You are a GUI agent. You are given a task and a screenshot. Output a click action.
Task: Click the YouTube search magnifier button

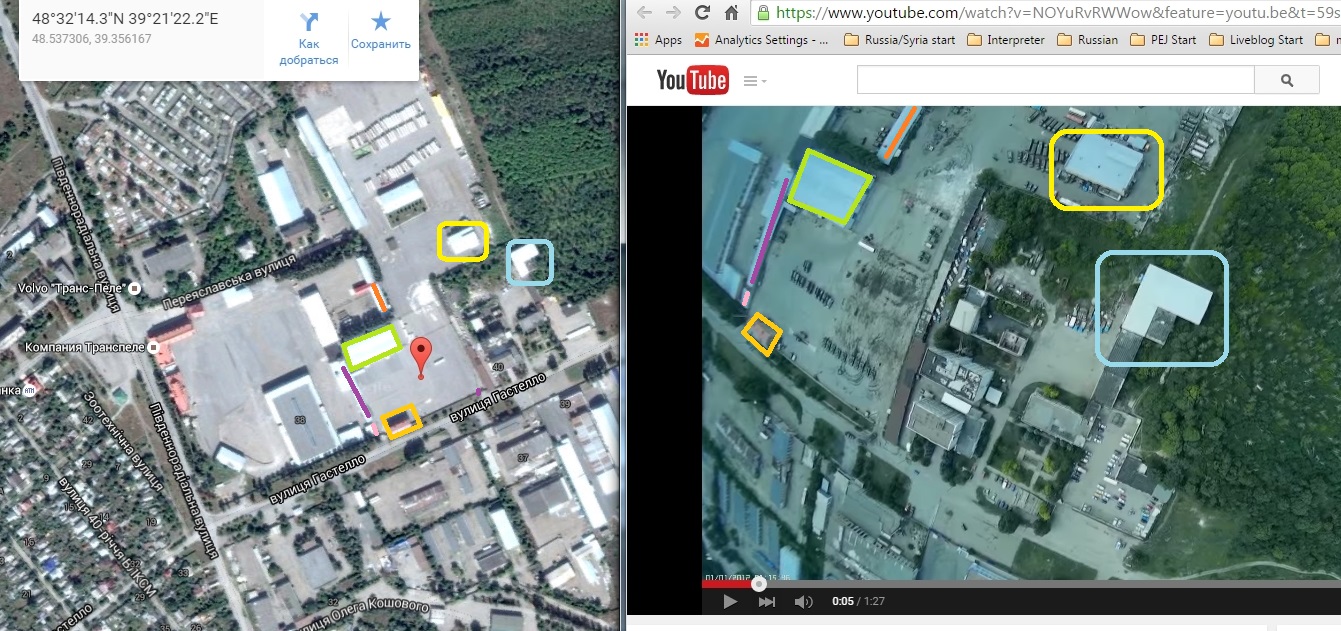tap(1287, 81)
